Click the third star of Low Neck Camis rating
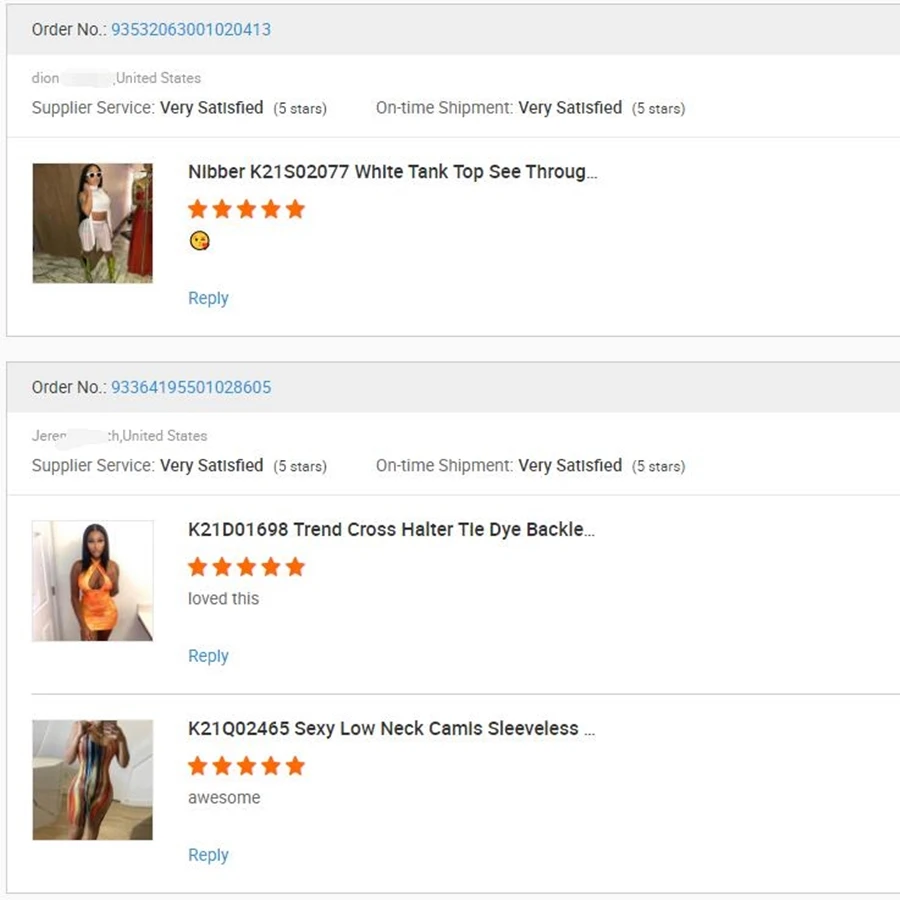Image resolution: width=900 pixels, height=900 pixels. tap(246, 766)
